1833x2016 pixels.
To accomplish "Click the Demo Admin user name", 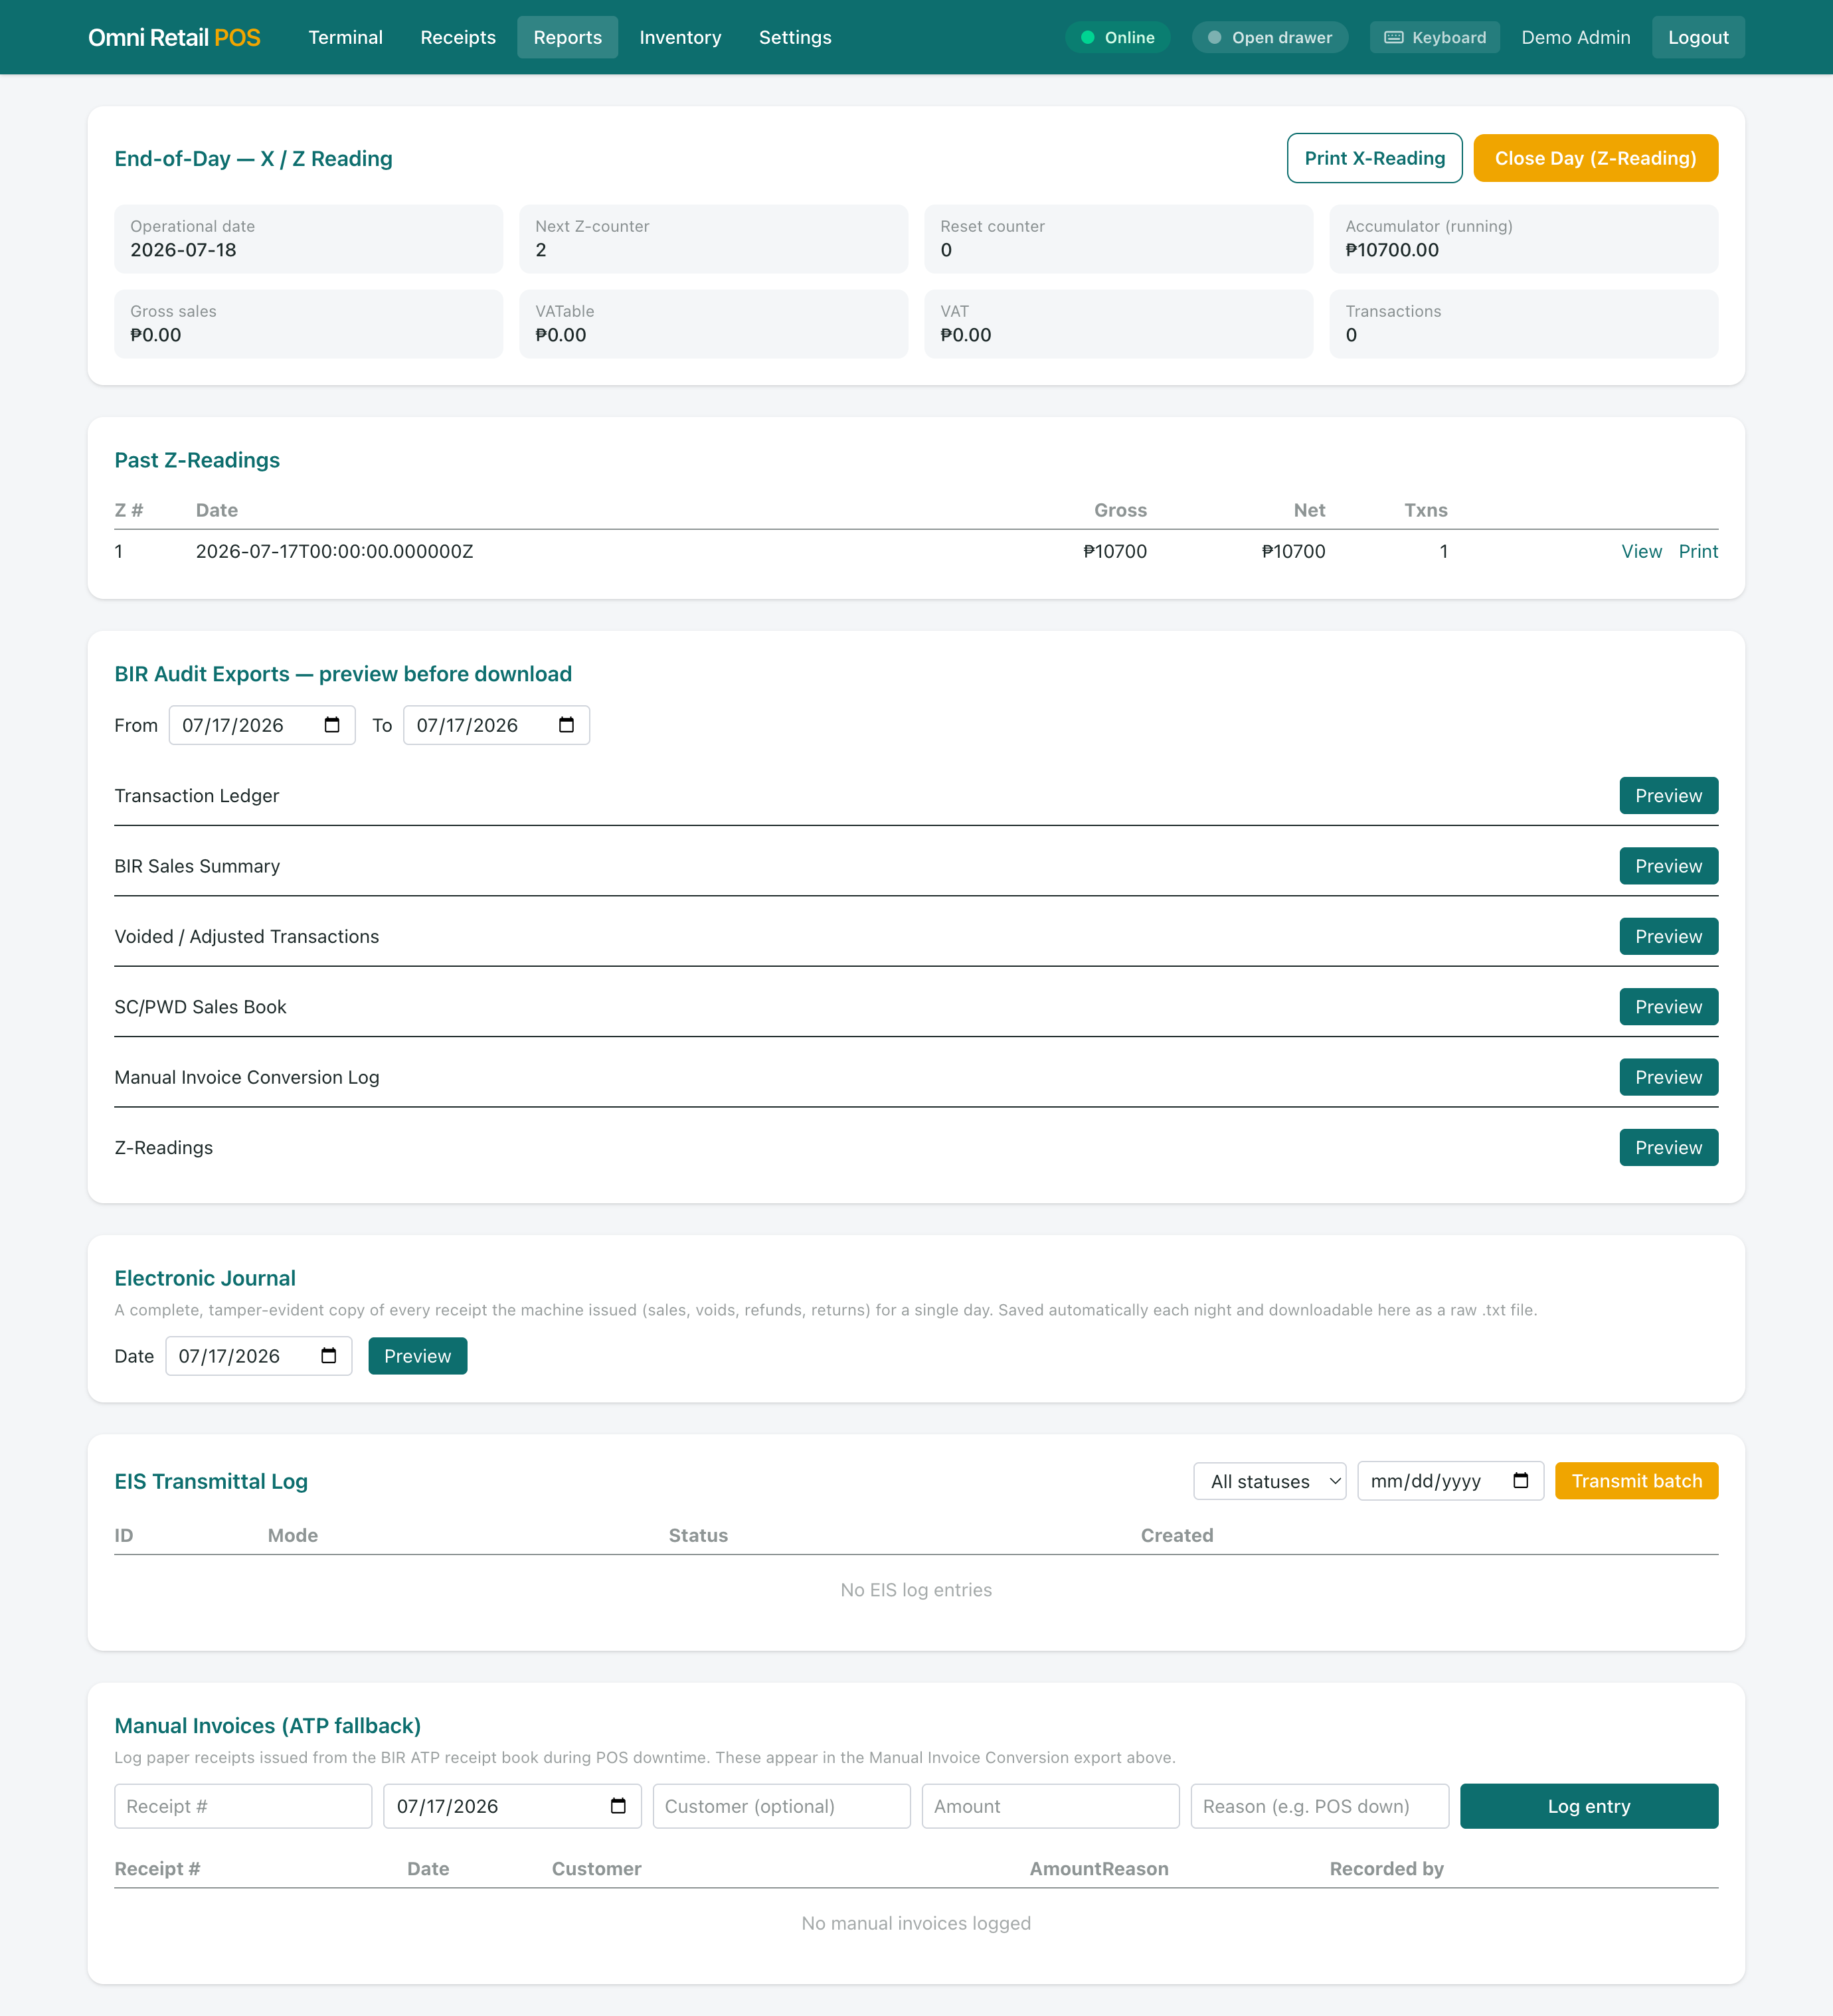I will click(x=1575, y=37).
